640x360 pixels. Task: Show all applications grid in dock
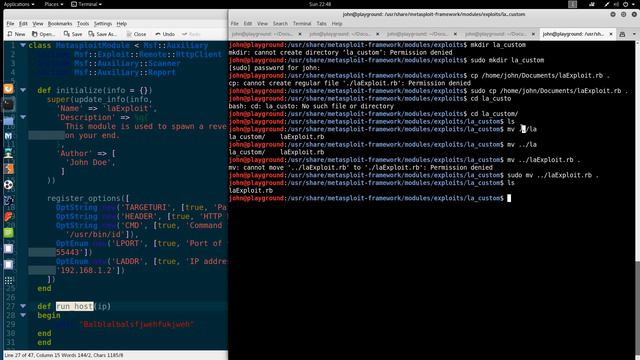pos(9,280)
